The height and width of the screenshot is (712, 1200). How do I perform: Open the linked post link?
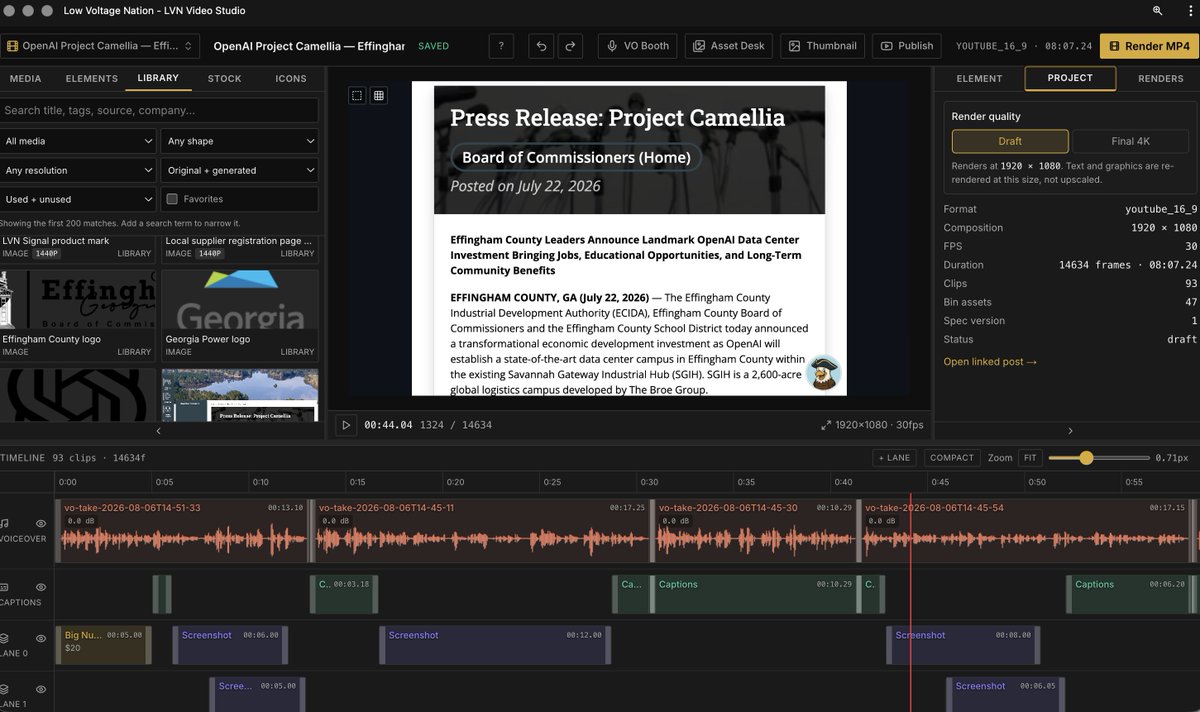(990, 362)
